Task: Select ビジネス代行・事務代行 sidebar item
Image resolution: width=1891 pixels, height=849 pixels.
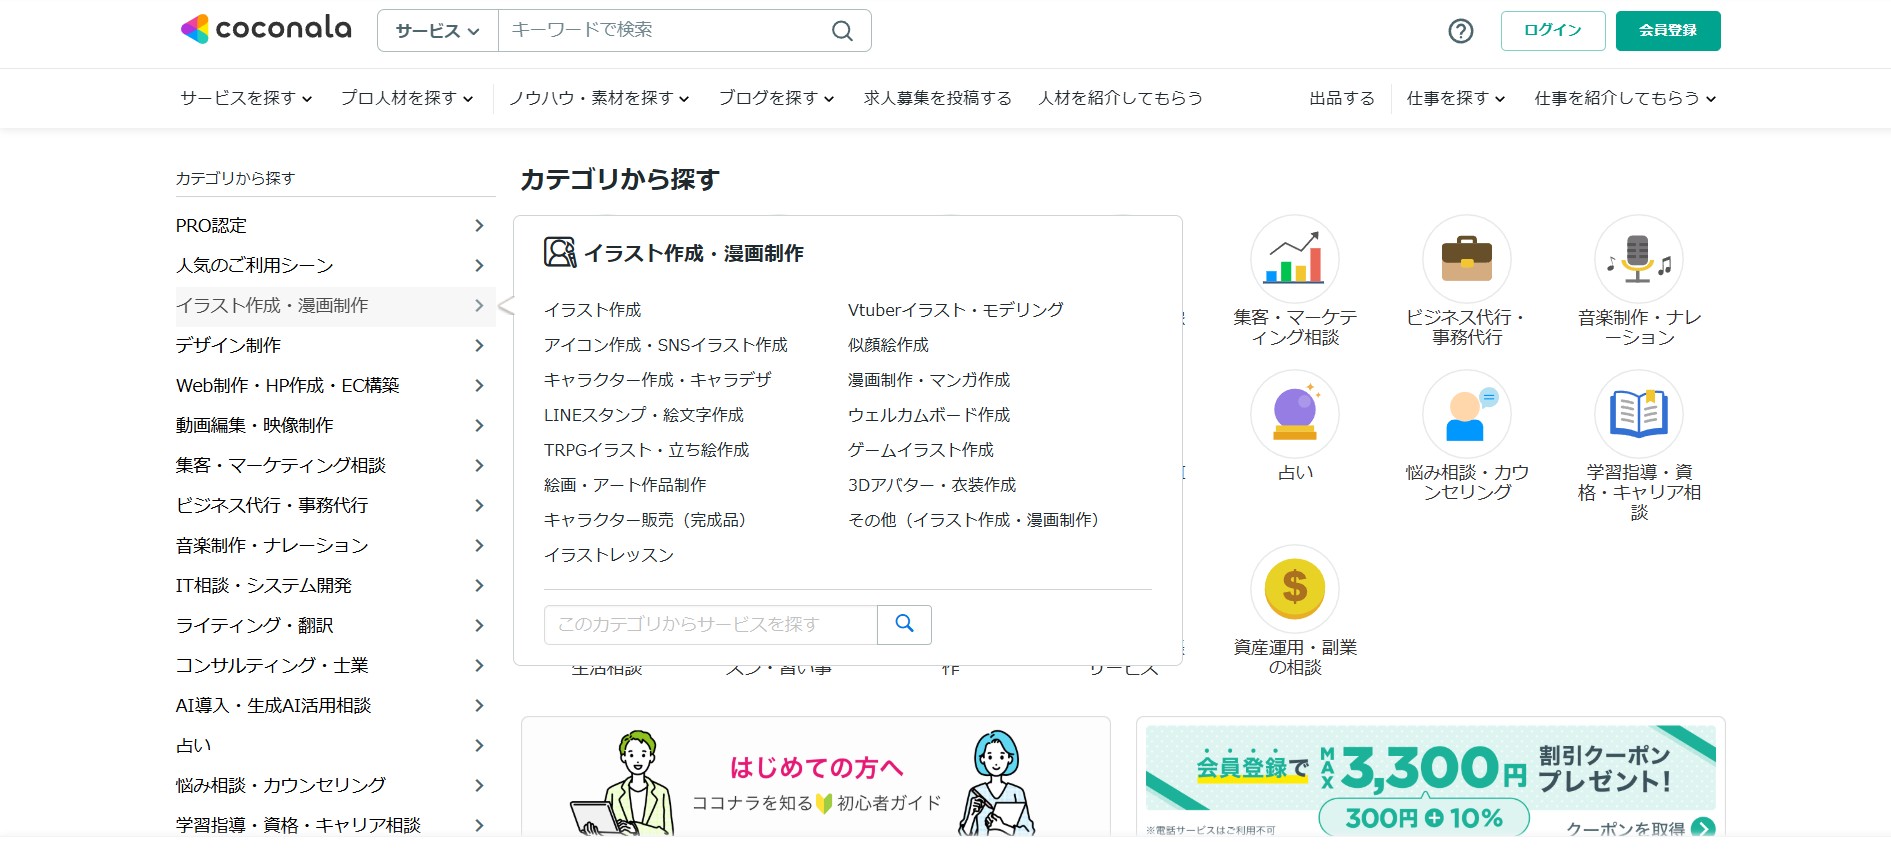Action: point(335,506)
